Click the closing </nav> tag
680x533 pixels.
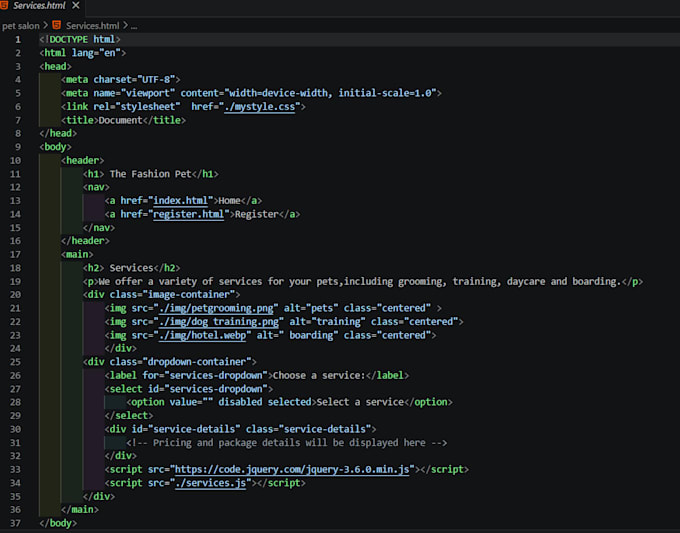99,228
